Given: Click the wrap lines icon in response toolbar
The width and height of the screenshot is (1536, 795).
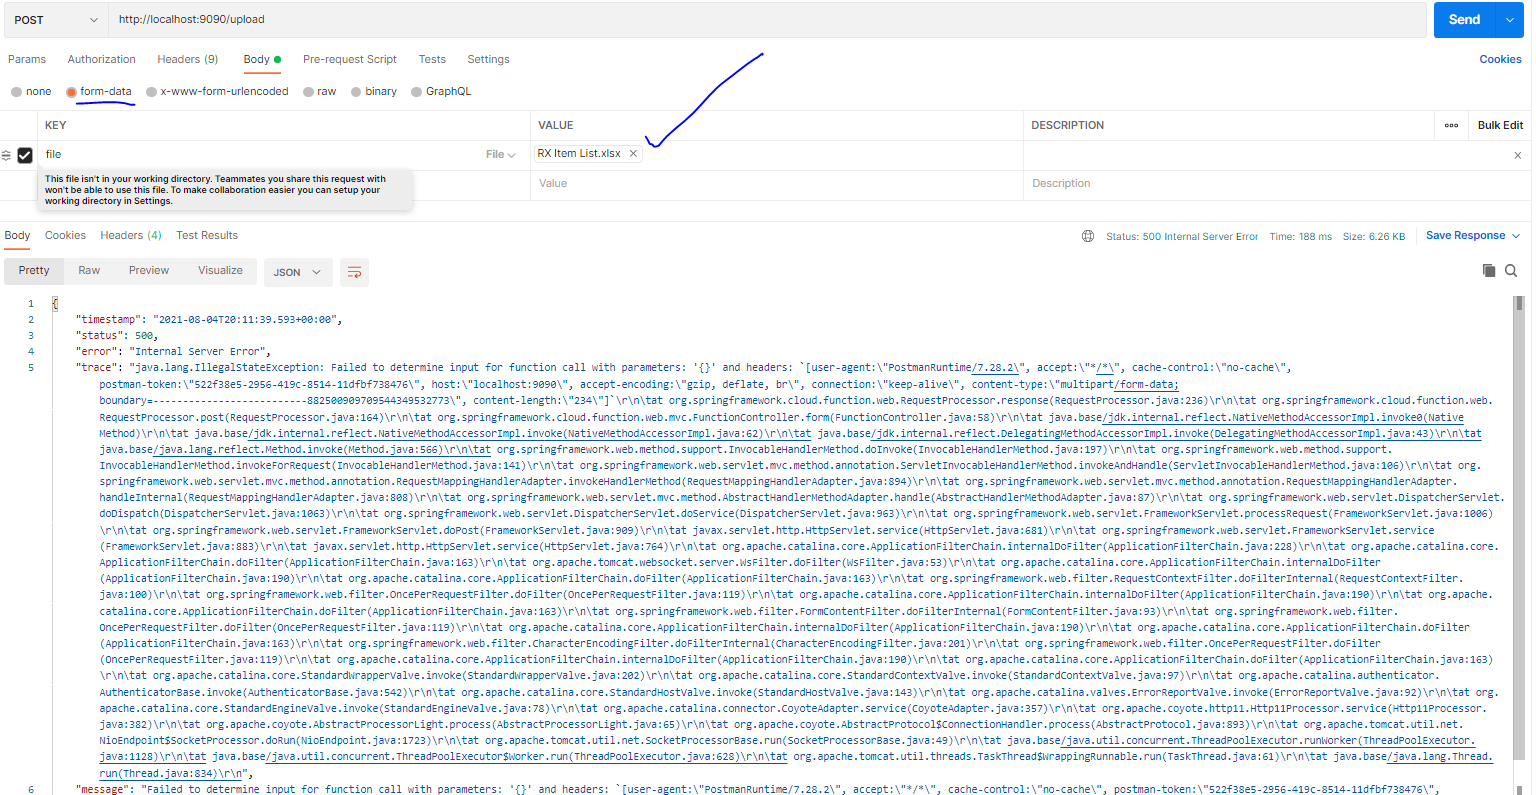Looking at the screenshot, I should [354, 272].
